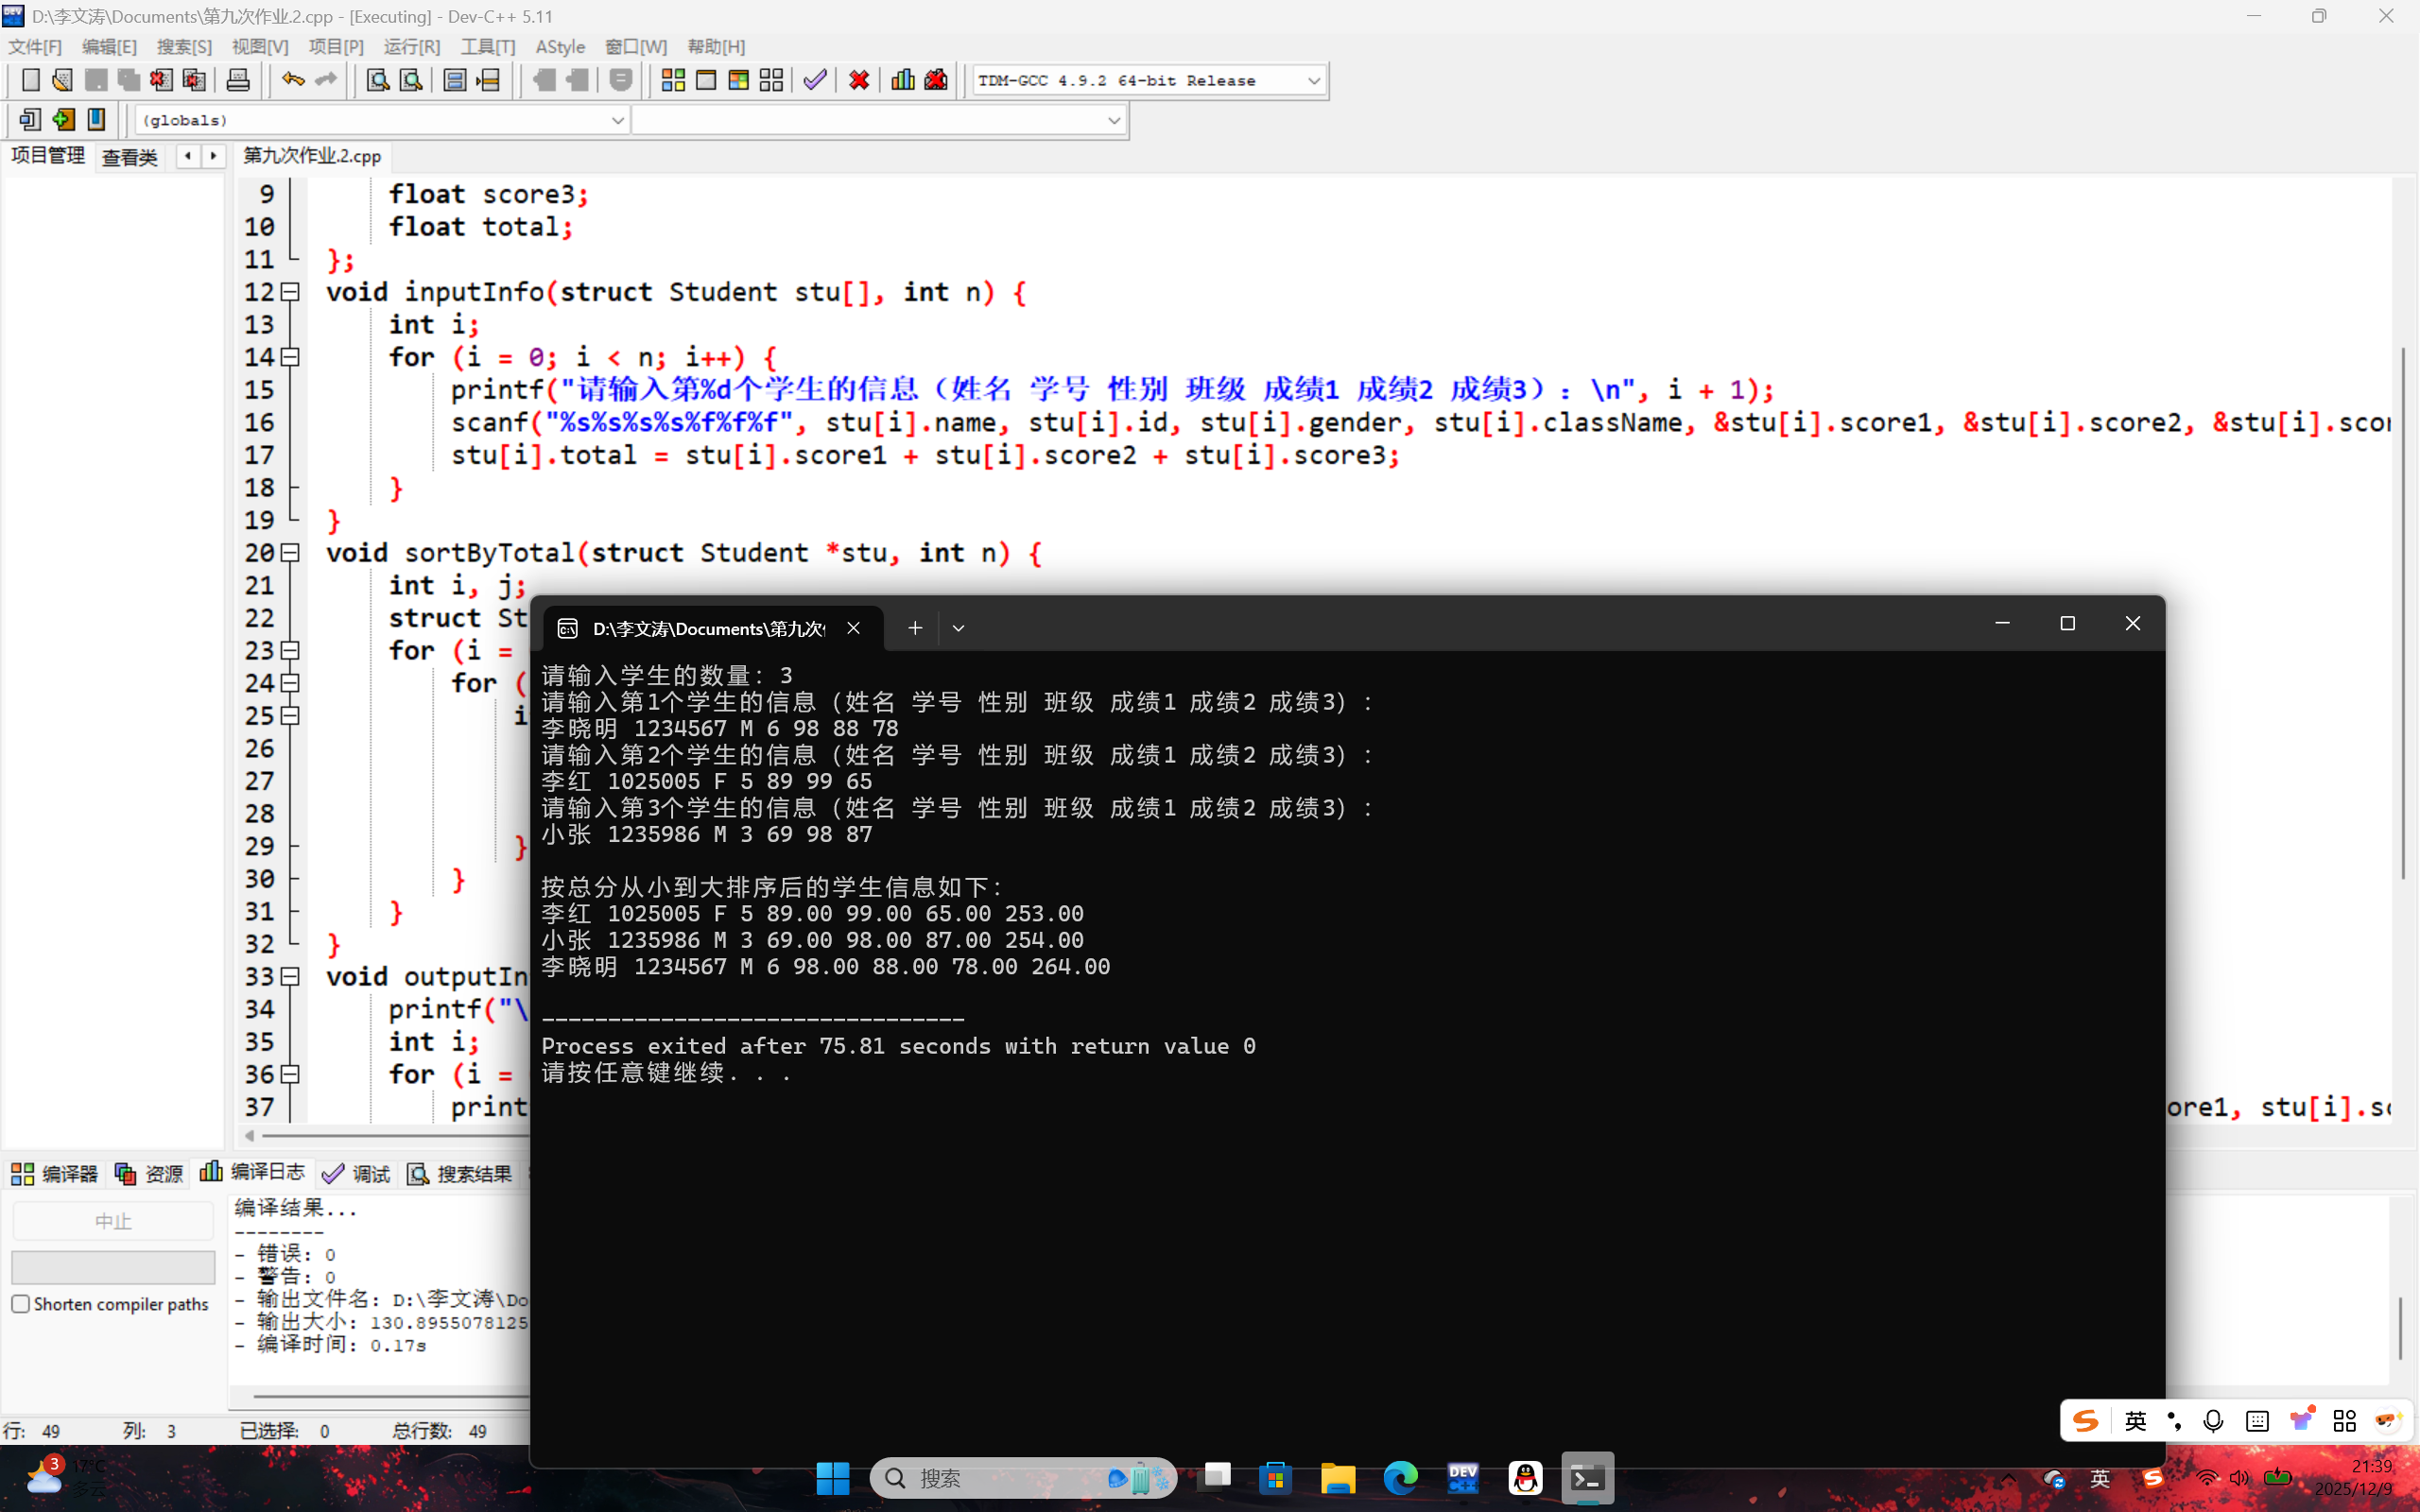Click the red X stop execution icon

pos(858,80)
